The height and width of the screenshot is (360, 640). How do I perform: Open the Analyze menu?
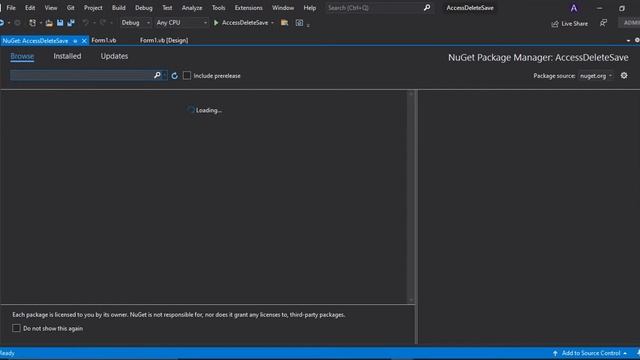pos(192,8)
